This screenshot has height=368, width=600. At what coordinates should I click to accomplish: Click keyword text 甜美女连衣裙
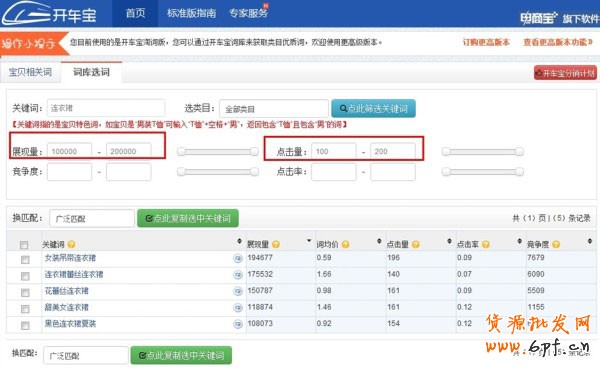click(x=67, y=308)
